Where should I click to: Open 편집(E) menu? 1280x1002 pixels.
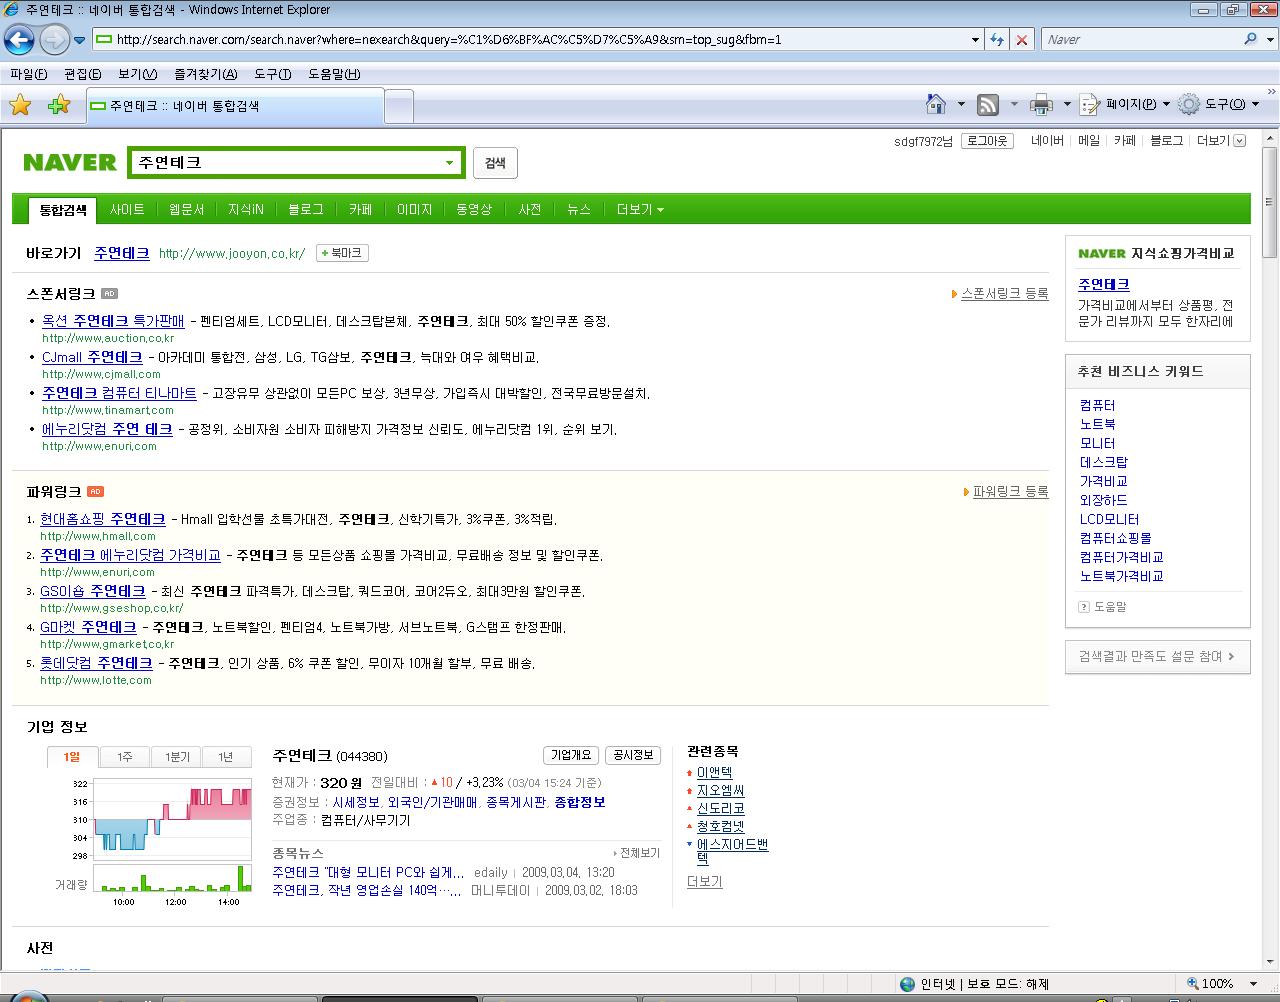click(x=83, y=74)
